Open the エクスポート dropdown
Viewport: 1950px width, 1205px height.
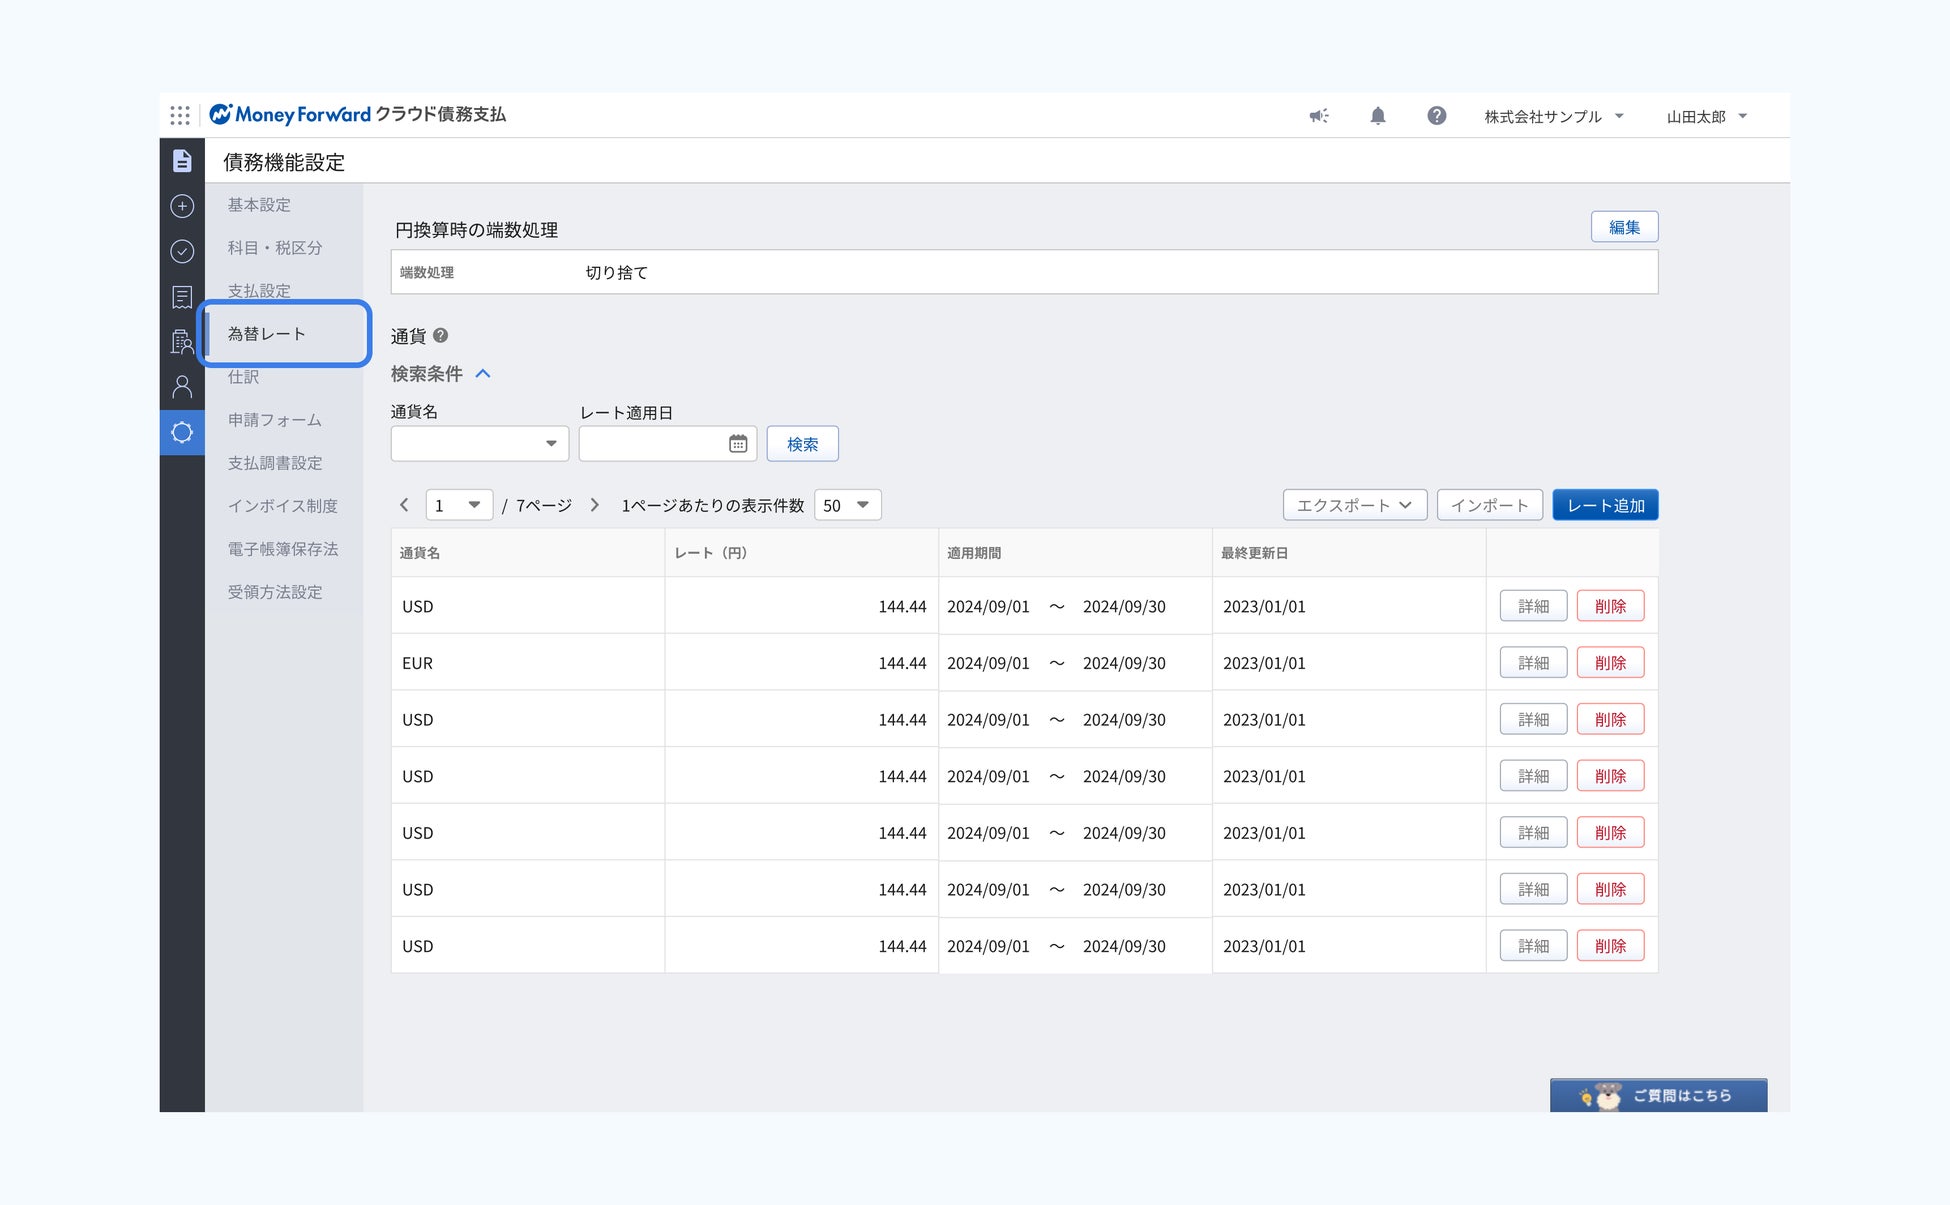coord(1354,505)
